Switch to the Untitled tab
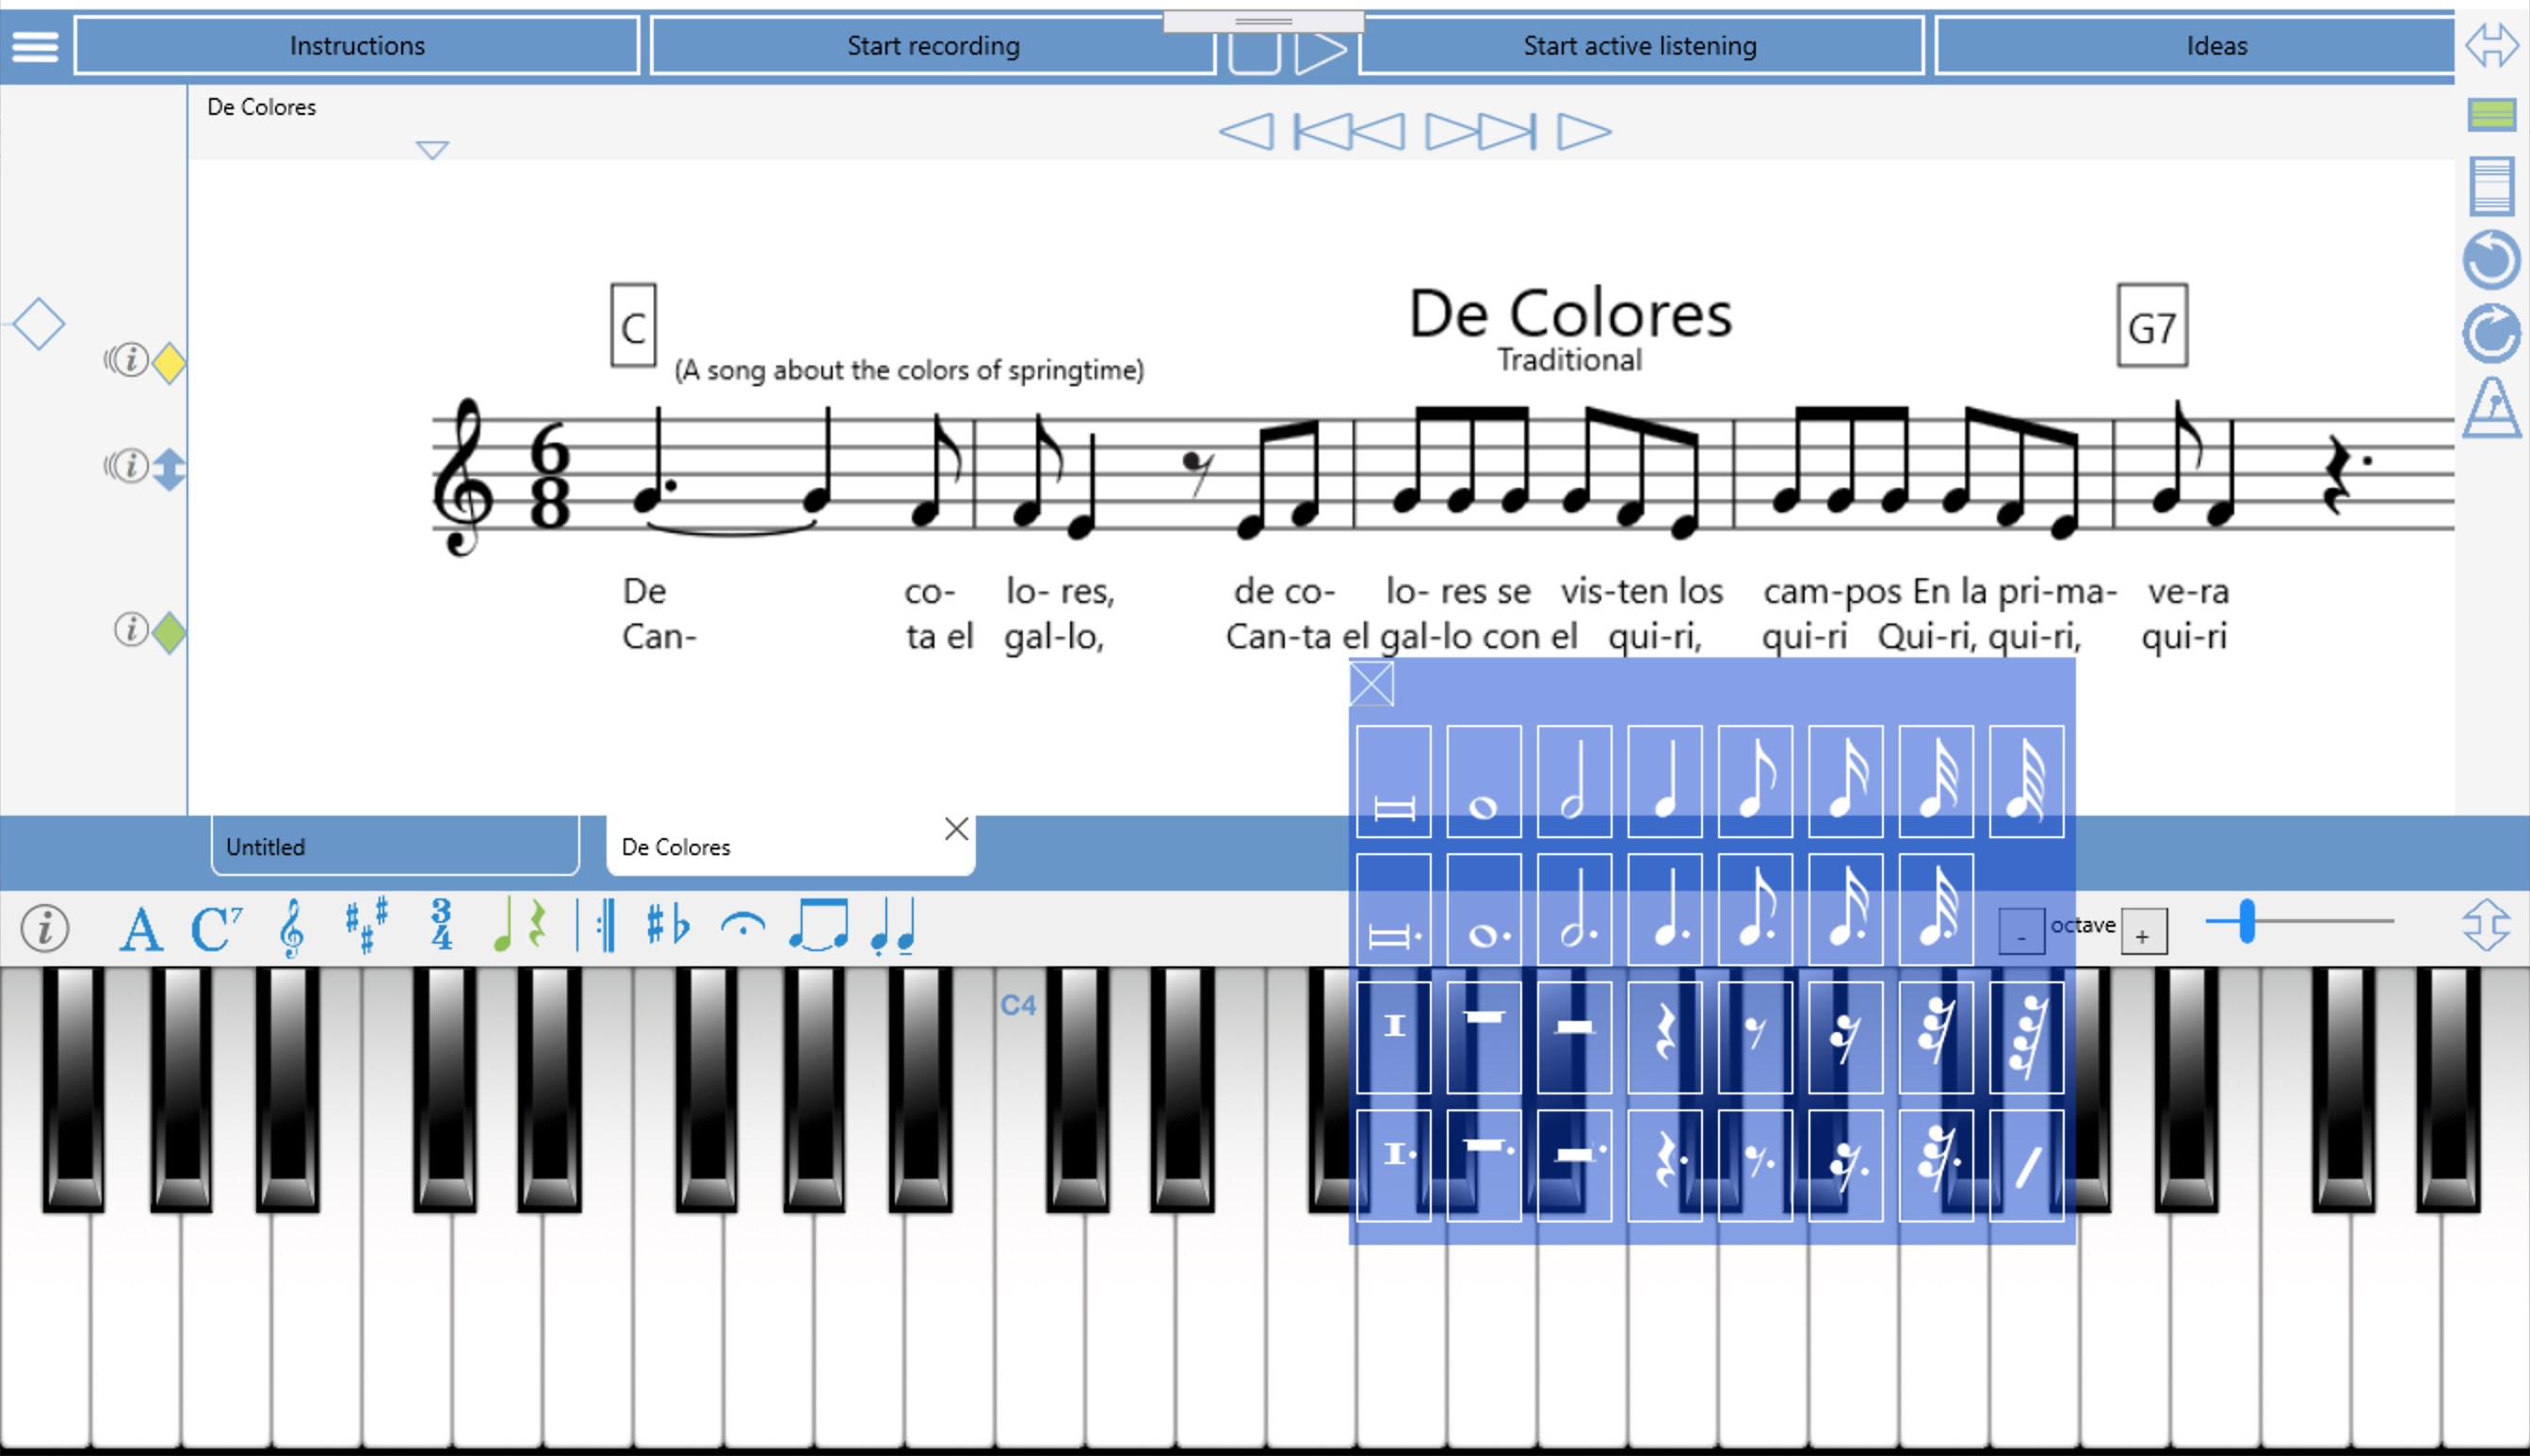 394,847
